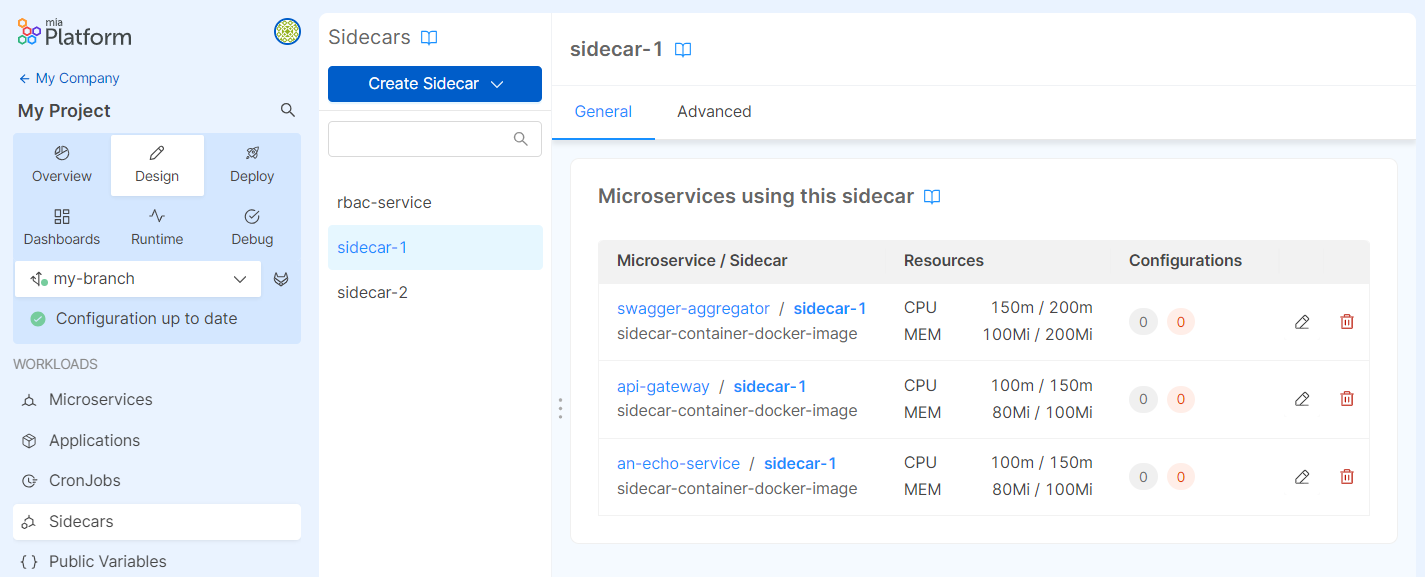This screenshot has width=1425, height=577.
Task: Click the sidecar search input field
Action: point(422,139)
